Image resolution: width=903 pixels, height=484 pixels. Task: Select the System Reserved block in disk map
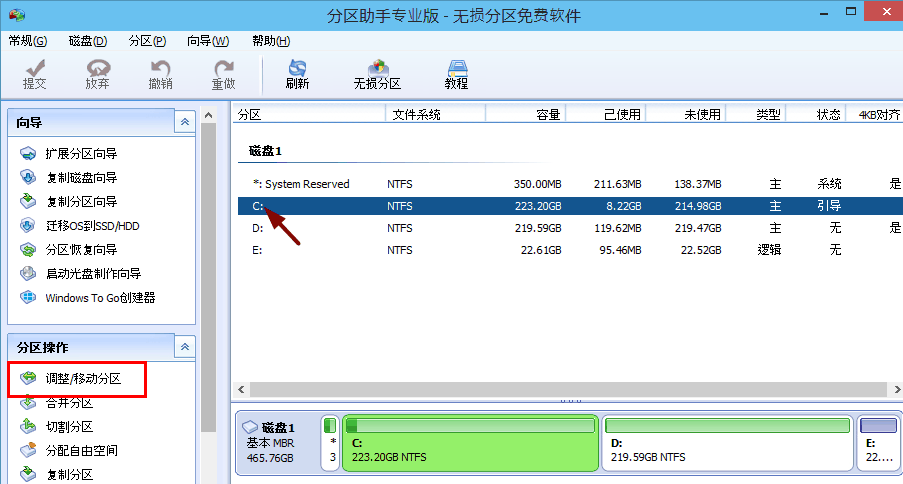(x=330, y=443)
